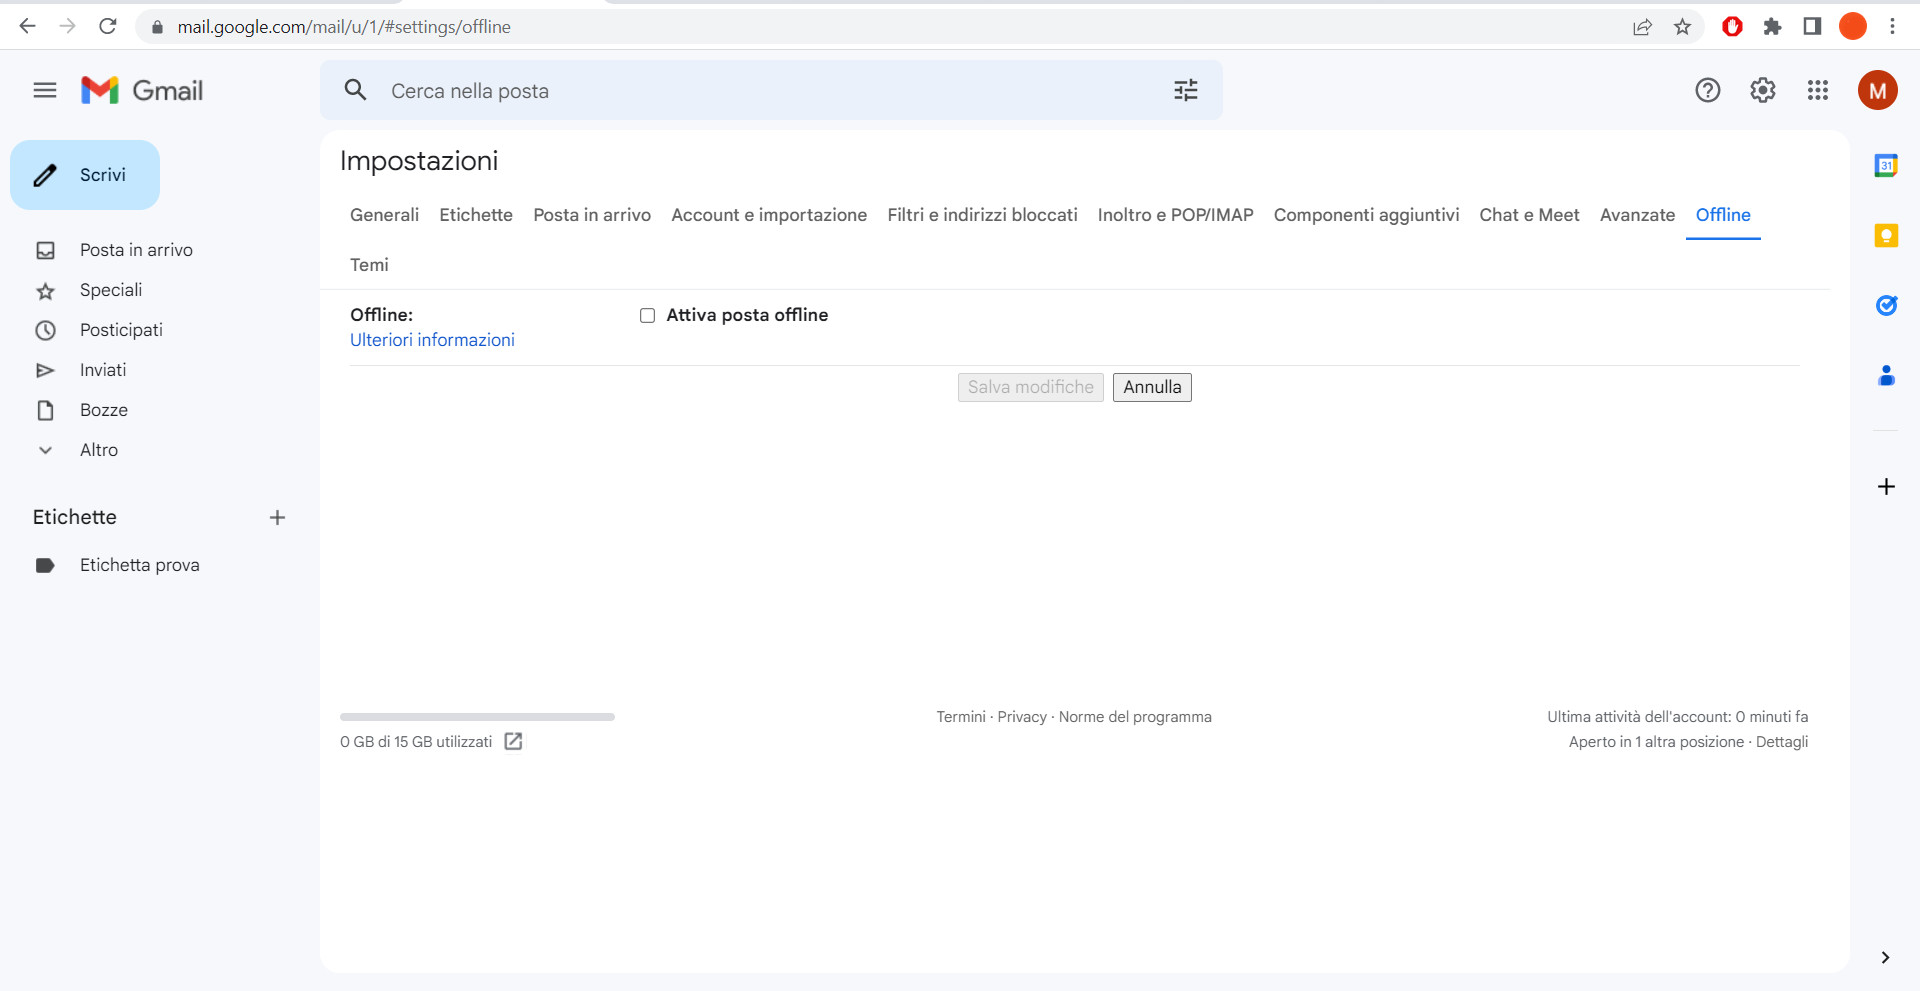Open the account avatar menu
Image resolution: width=1920 pixels, height=991 pixels.
click(1876, 90)
